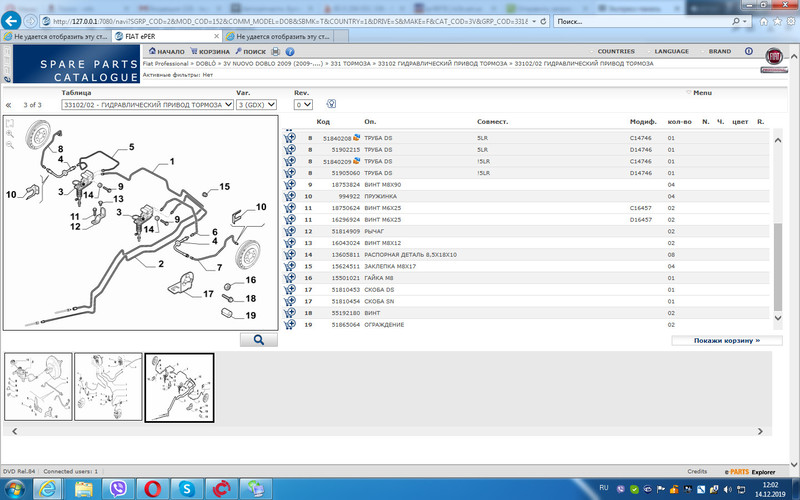The width and height of the screenshot is (800, 500).
Task: Open info icon beside code 51840208
Action: [356, 138]
